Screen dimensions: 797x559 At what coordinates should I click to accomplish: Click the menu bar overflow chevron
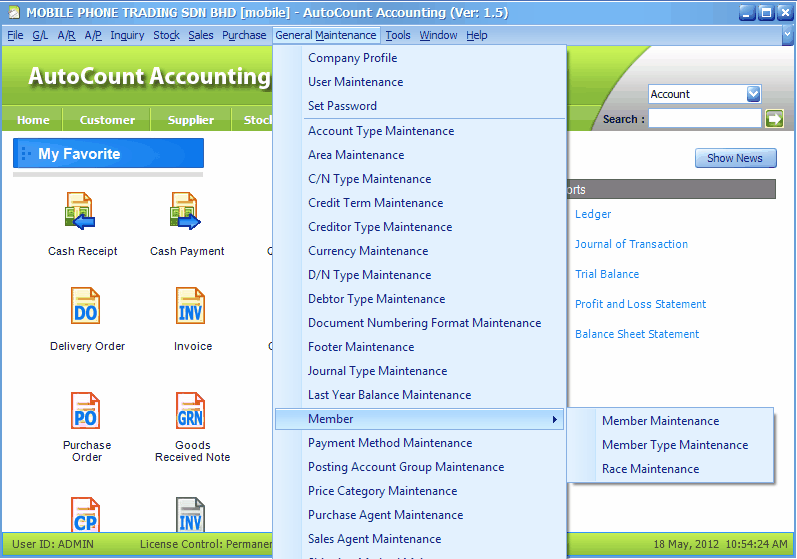coord(787,35)
